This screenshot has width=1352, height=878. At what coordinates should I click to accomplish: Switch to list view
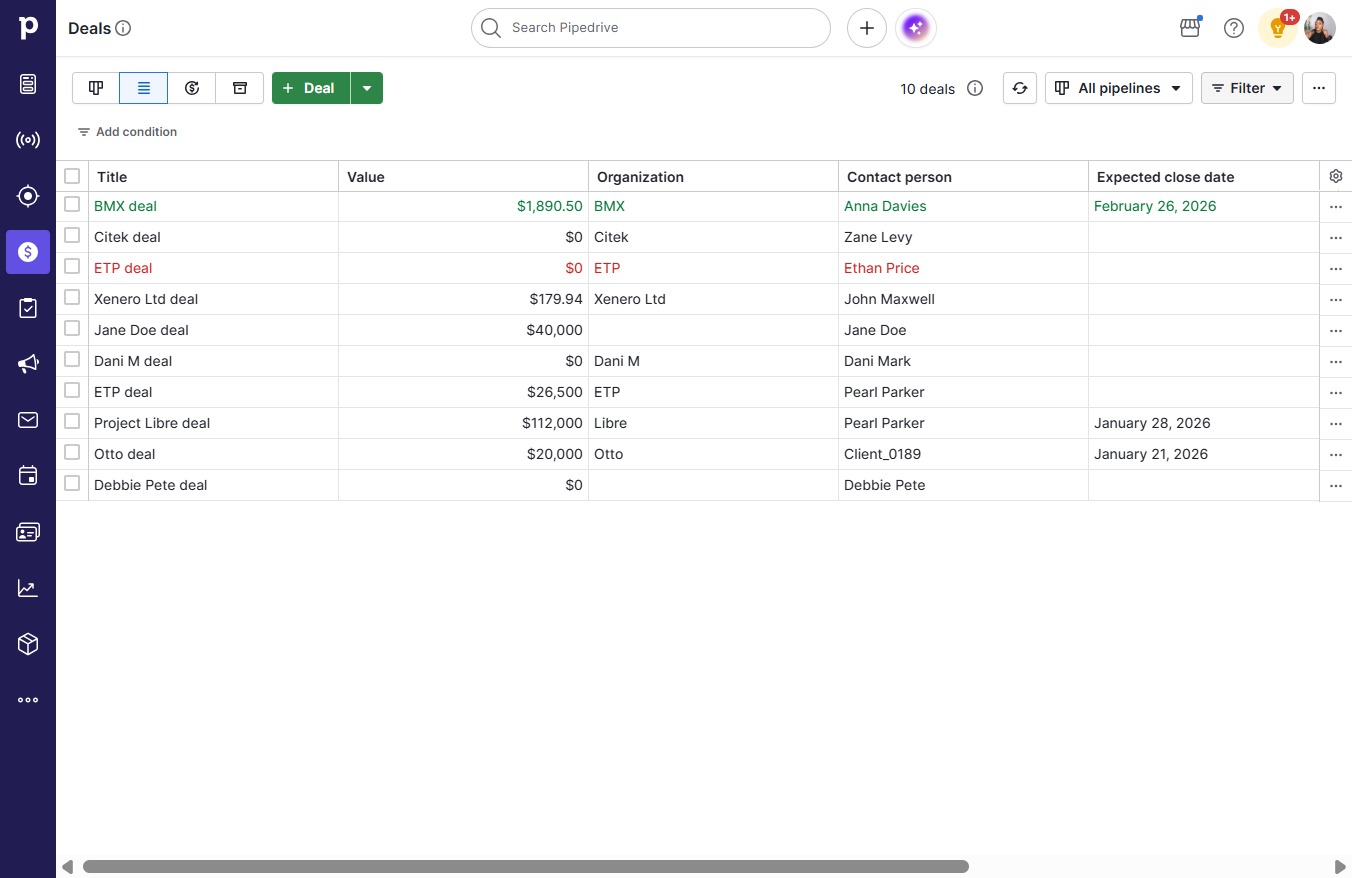[x=144, y=88]
